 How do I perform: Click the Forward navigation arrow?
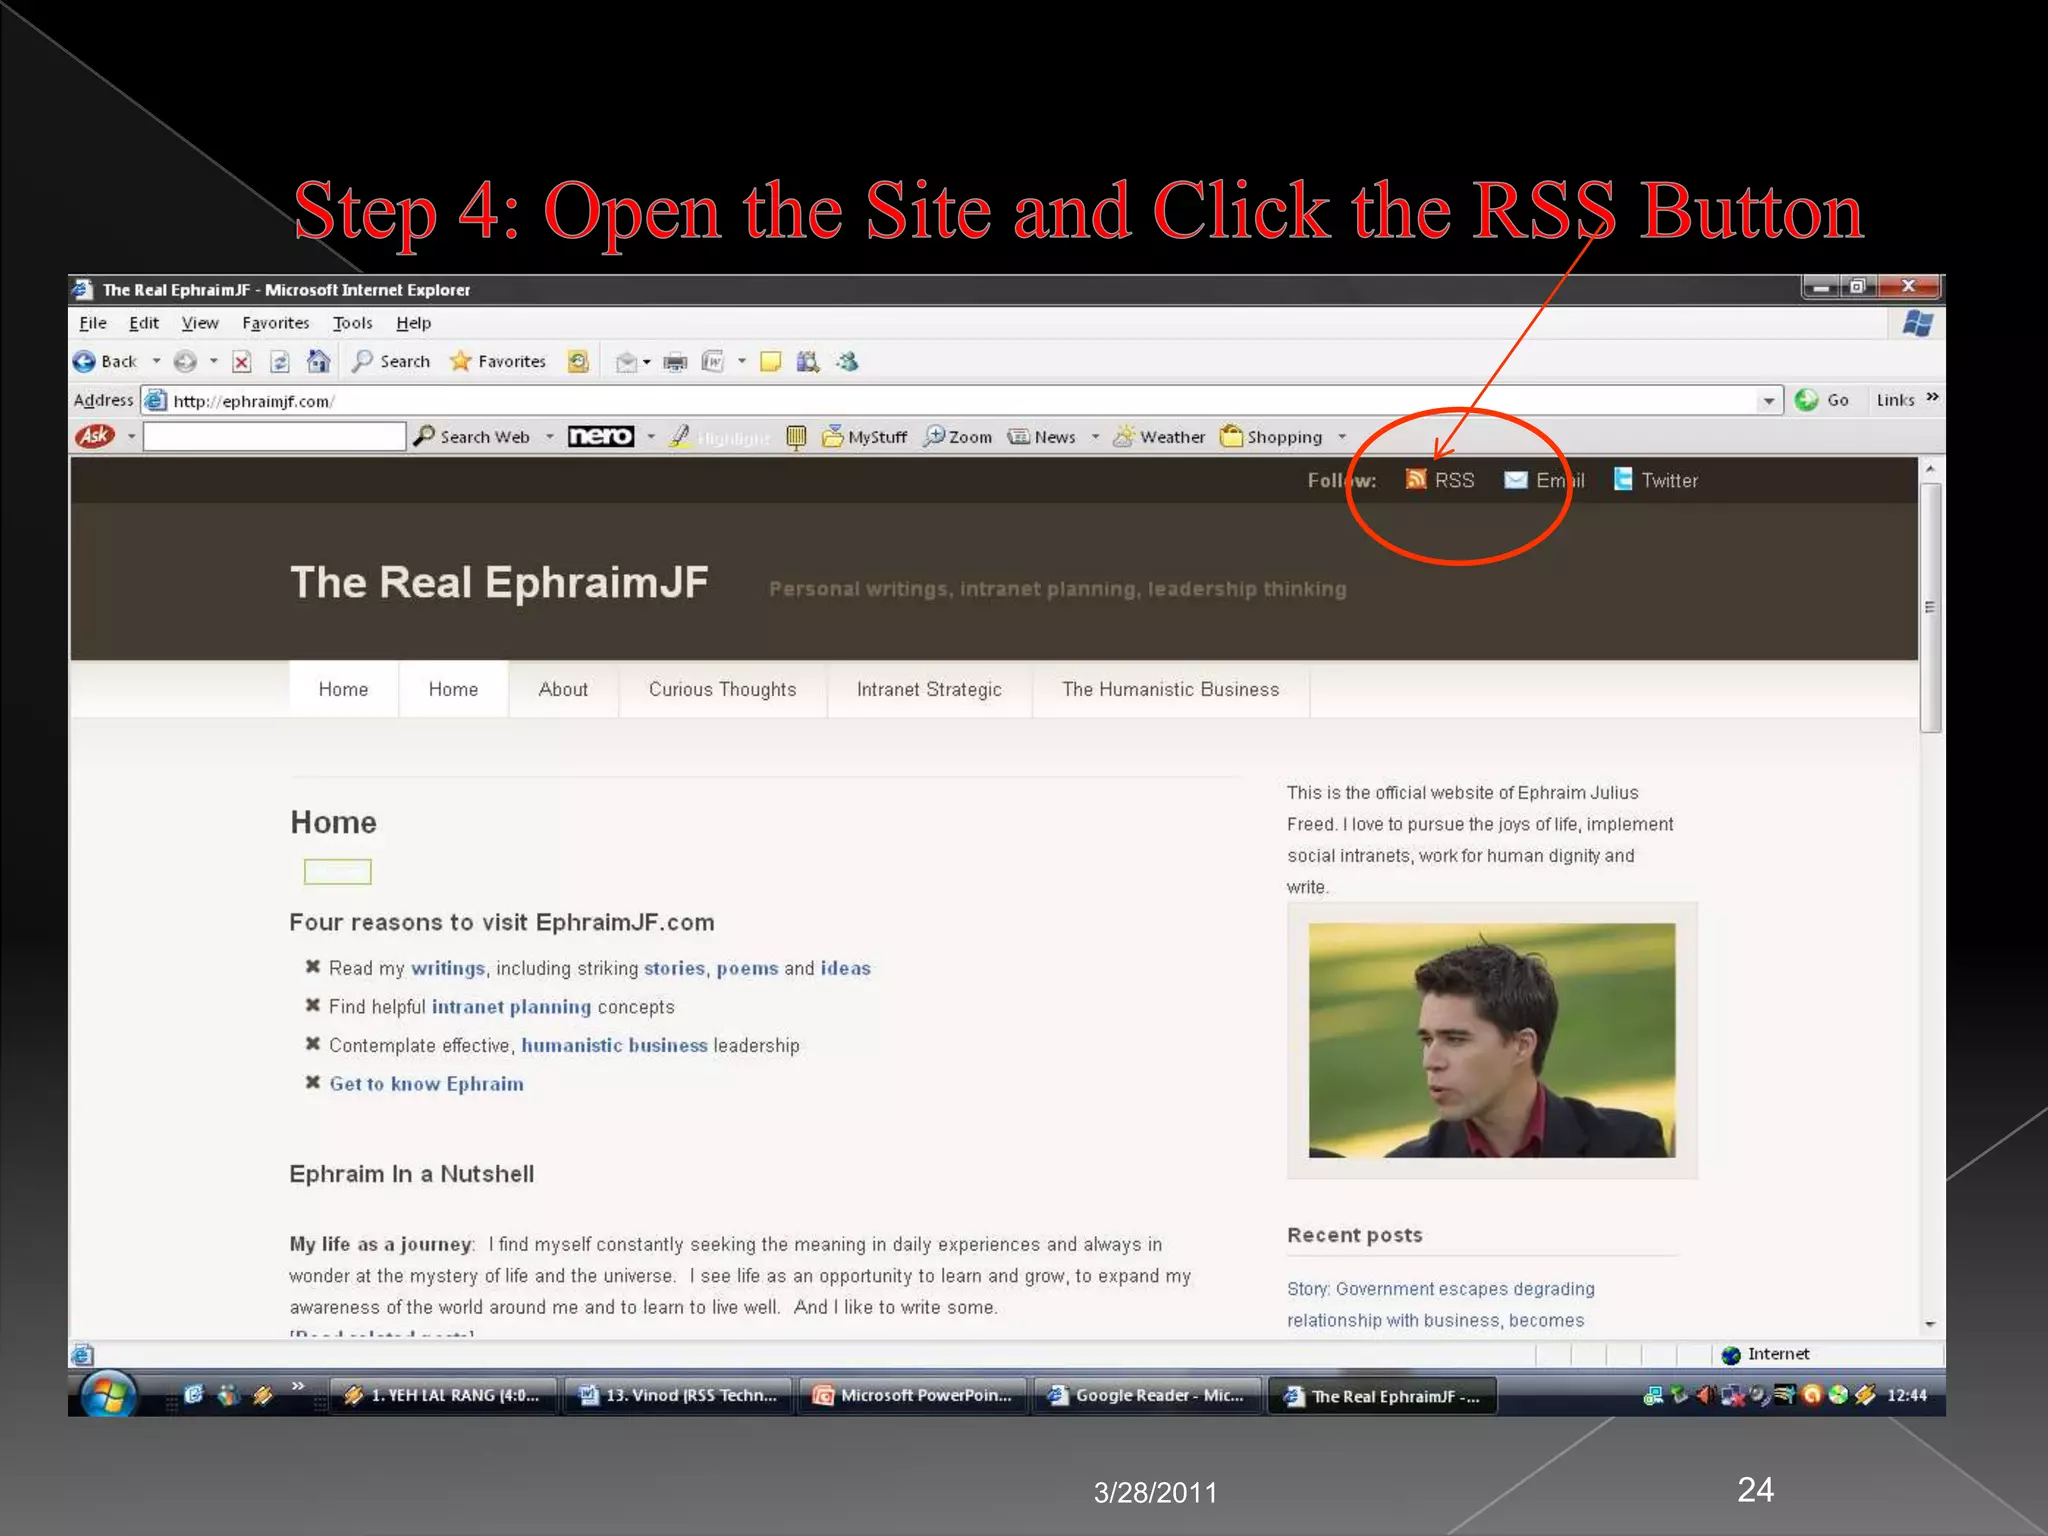point(185,361)
